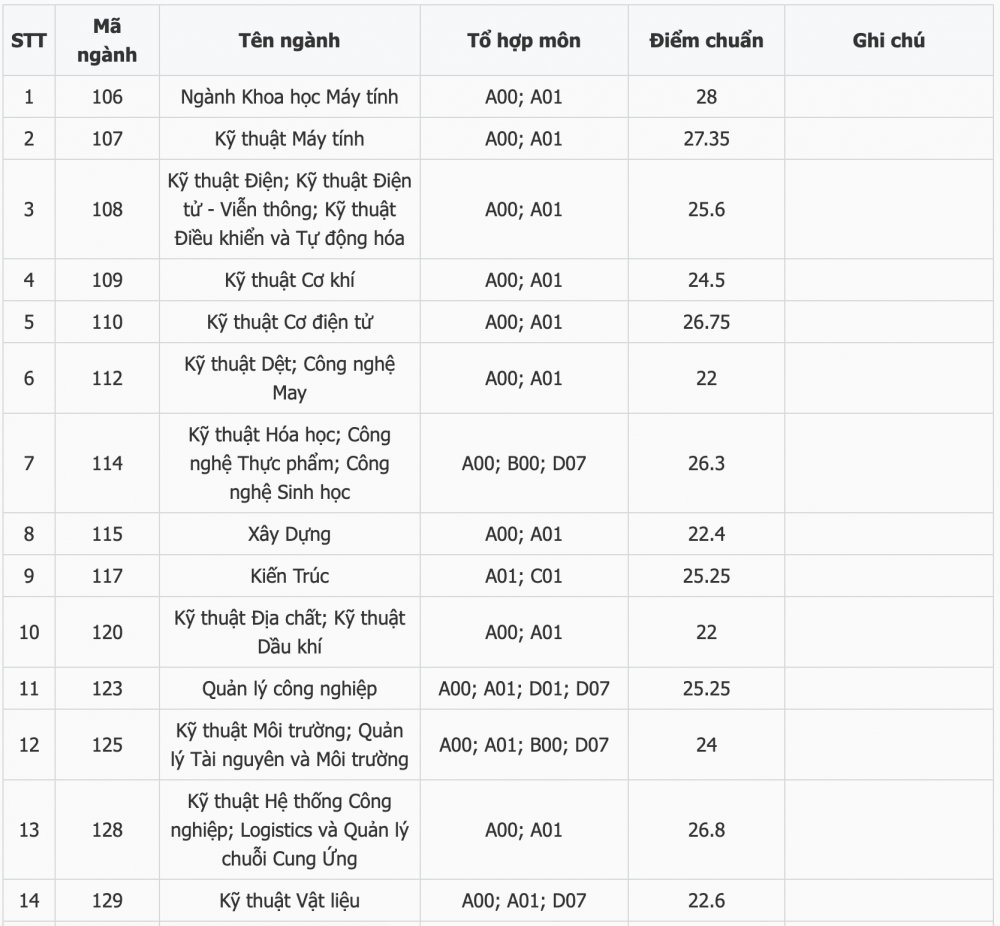The image size is (1000, 926).
Task: Click the 'Kiến Trúc' major cell
Action: 290,575
